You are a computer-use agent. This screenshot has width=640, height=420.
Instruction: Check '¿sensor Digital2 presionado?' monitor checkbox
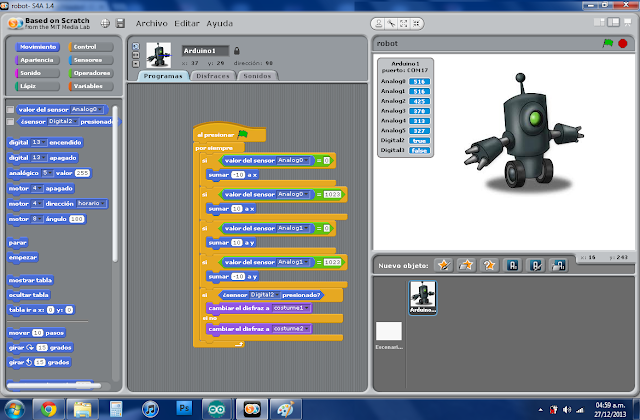point(10,122)
